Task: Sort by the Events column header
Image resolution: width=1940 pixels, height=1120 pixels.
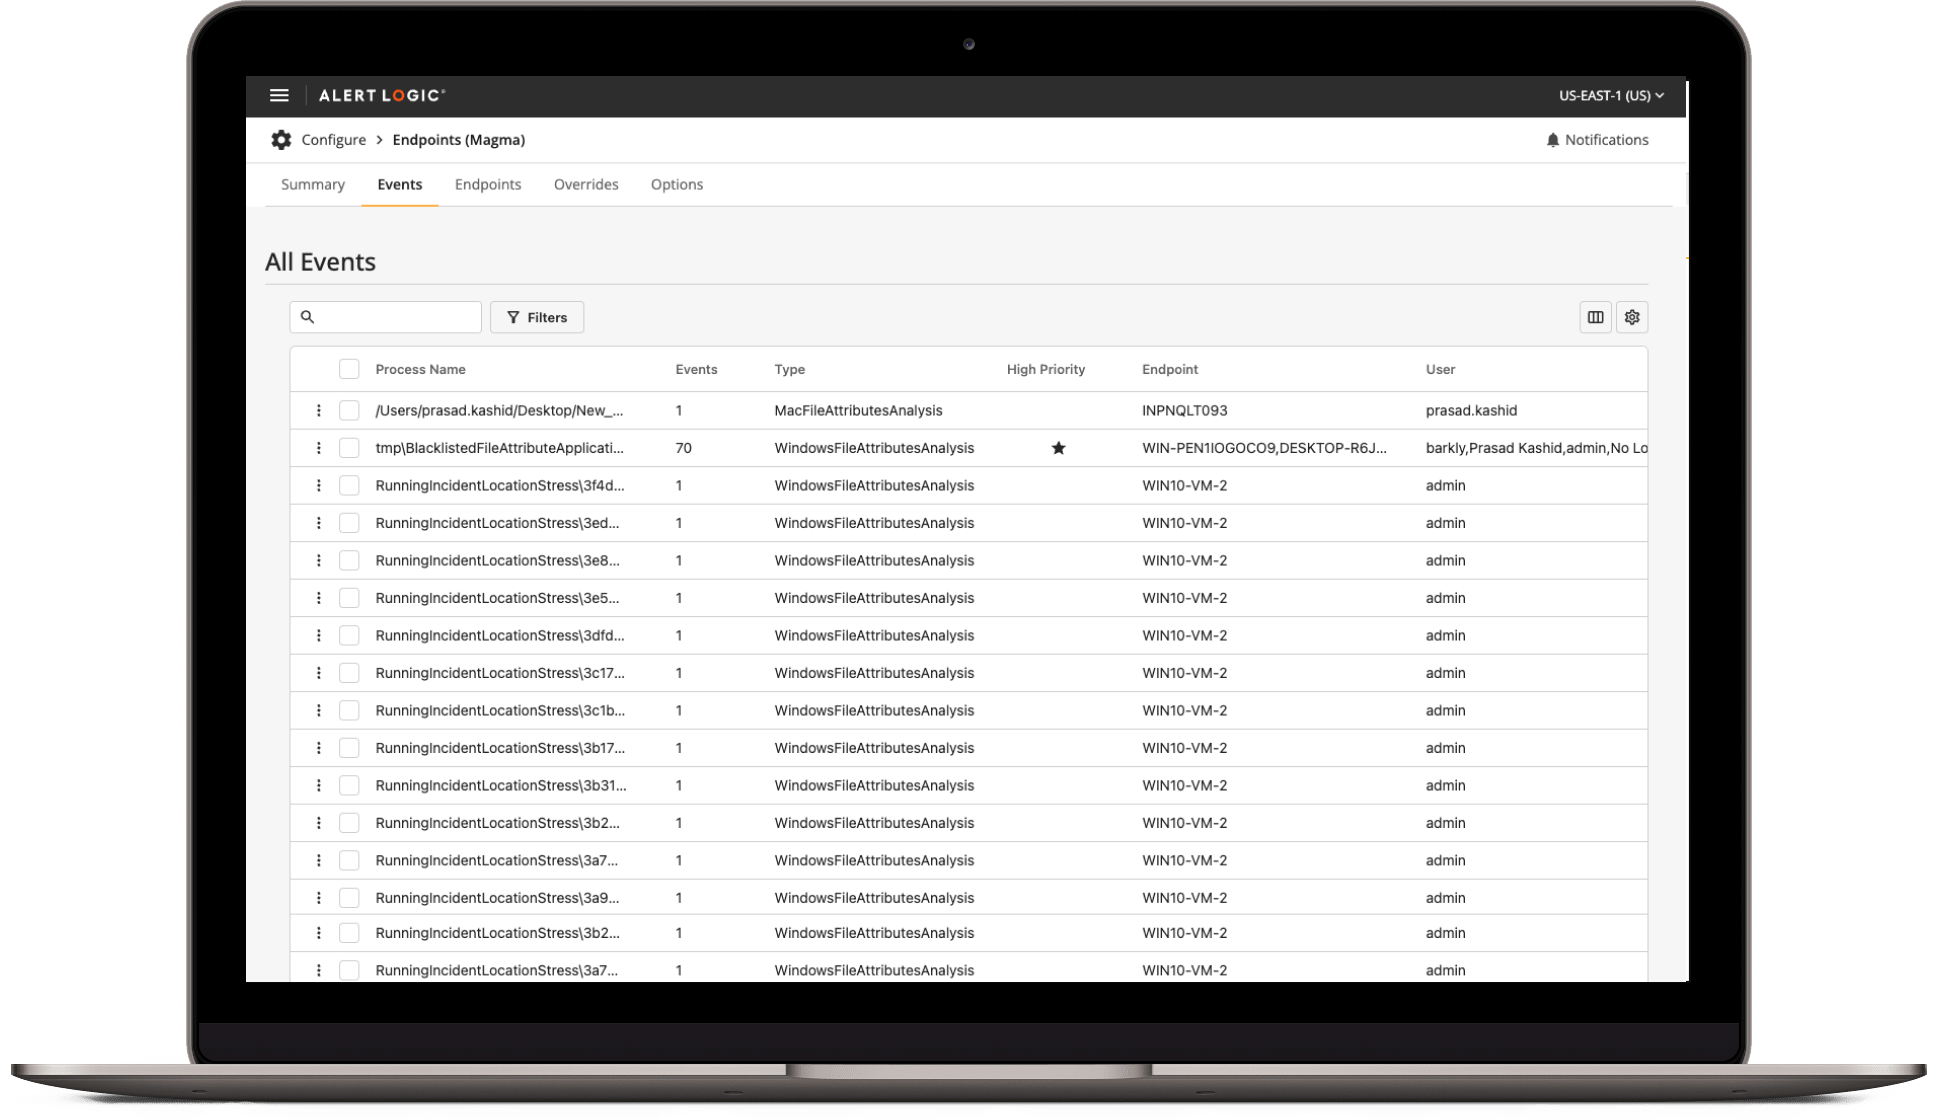Action: 696,369
